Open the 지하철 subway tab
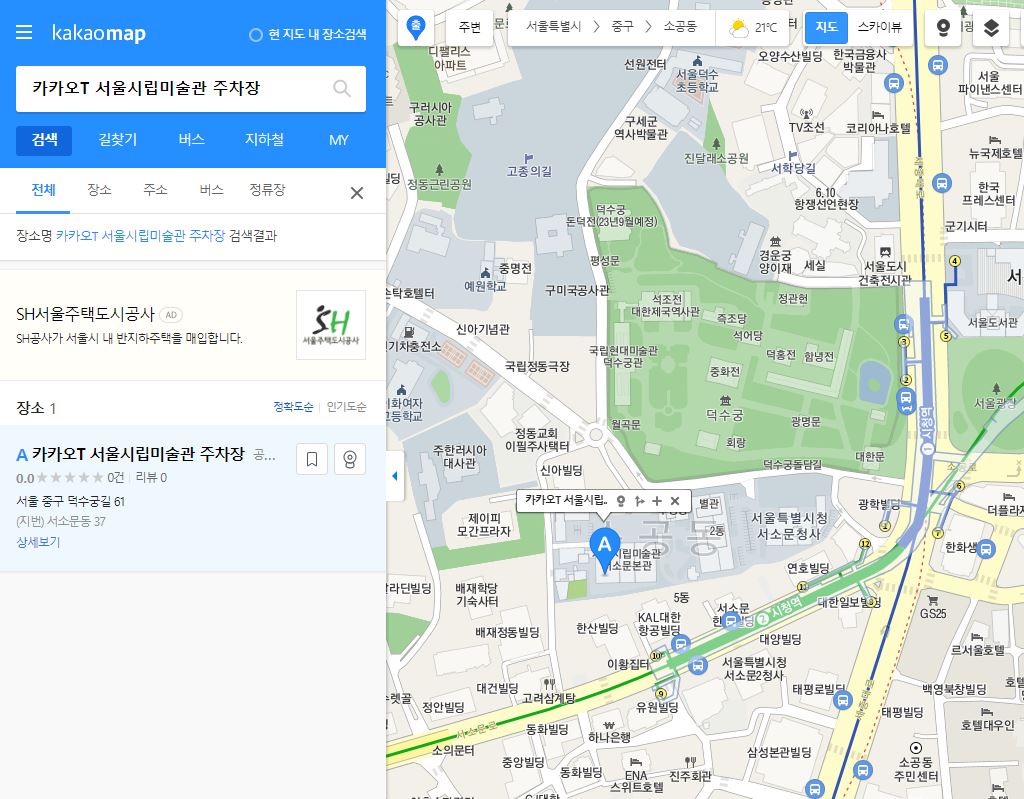The image size is (1024, 799). tap(264, 140)
